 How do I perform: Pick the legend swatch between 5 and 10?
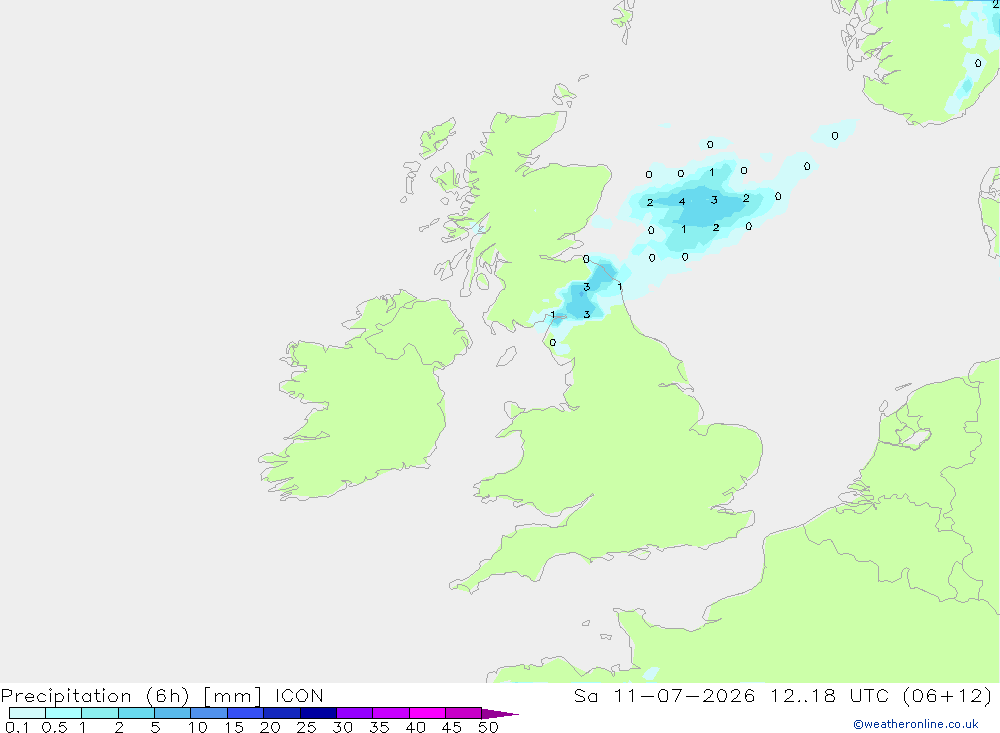pos(173,713)
